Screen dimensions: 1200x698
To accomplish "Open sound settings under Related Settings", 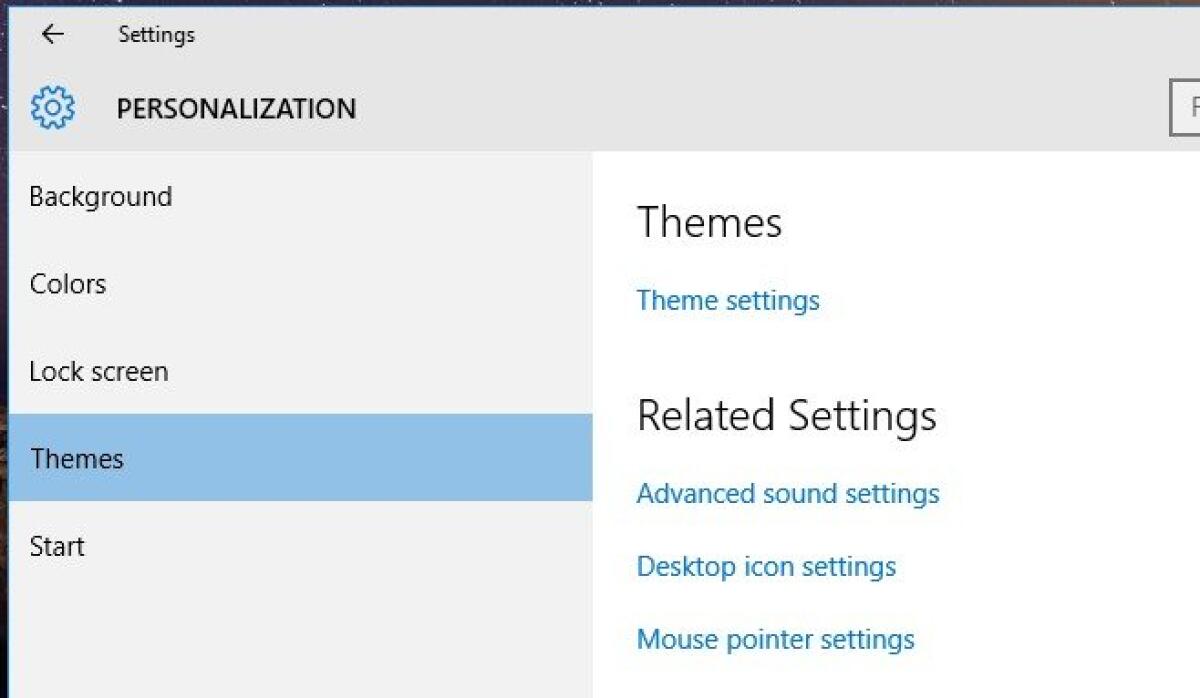I will (788, 493).
